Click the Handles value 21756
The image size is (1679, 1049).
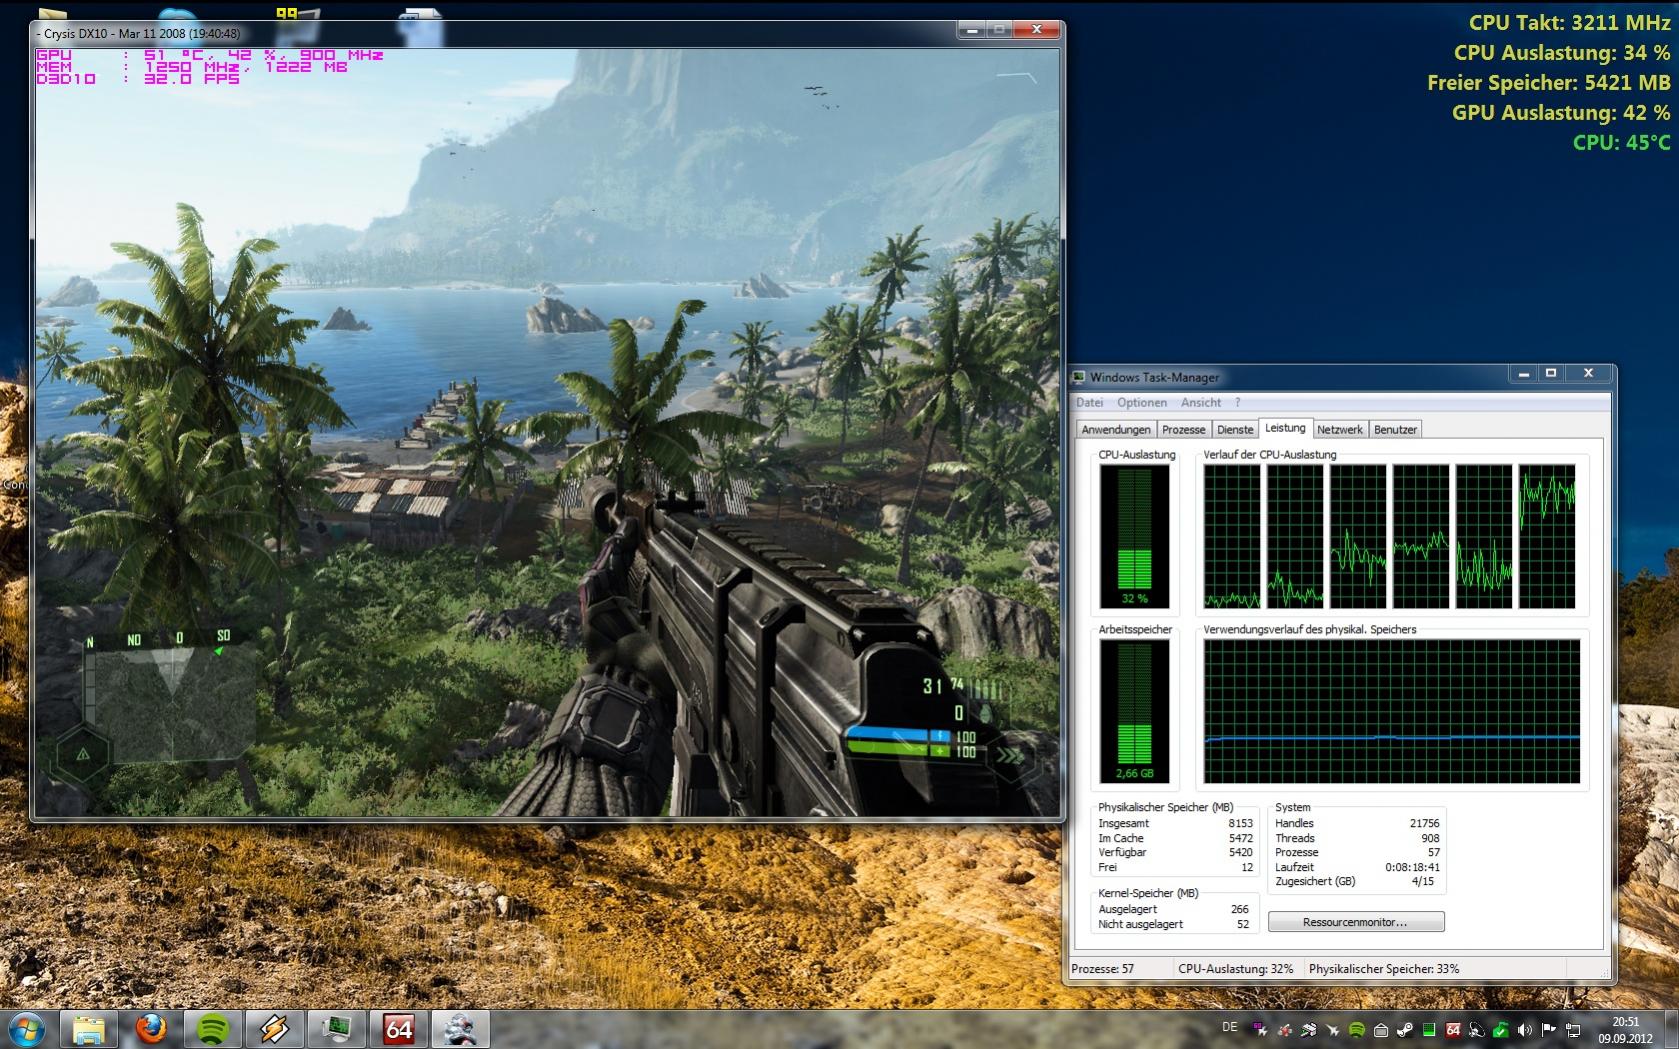click(1424, 823)
